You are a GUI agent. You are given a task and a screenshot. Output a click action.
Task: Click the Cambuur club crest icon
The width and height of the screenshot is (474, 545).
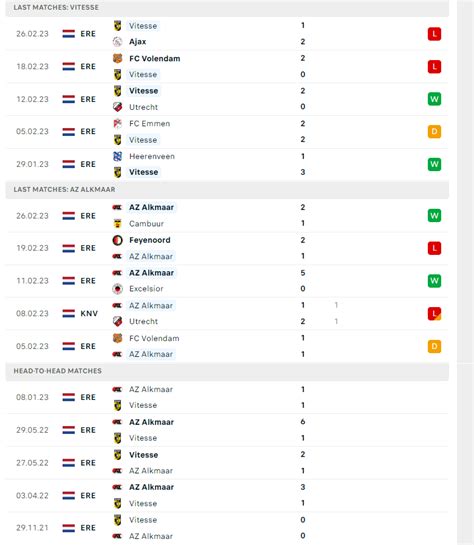117,223
